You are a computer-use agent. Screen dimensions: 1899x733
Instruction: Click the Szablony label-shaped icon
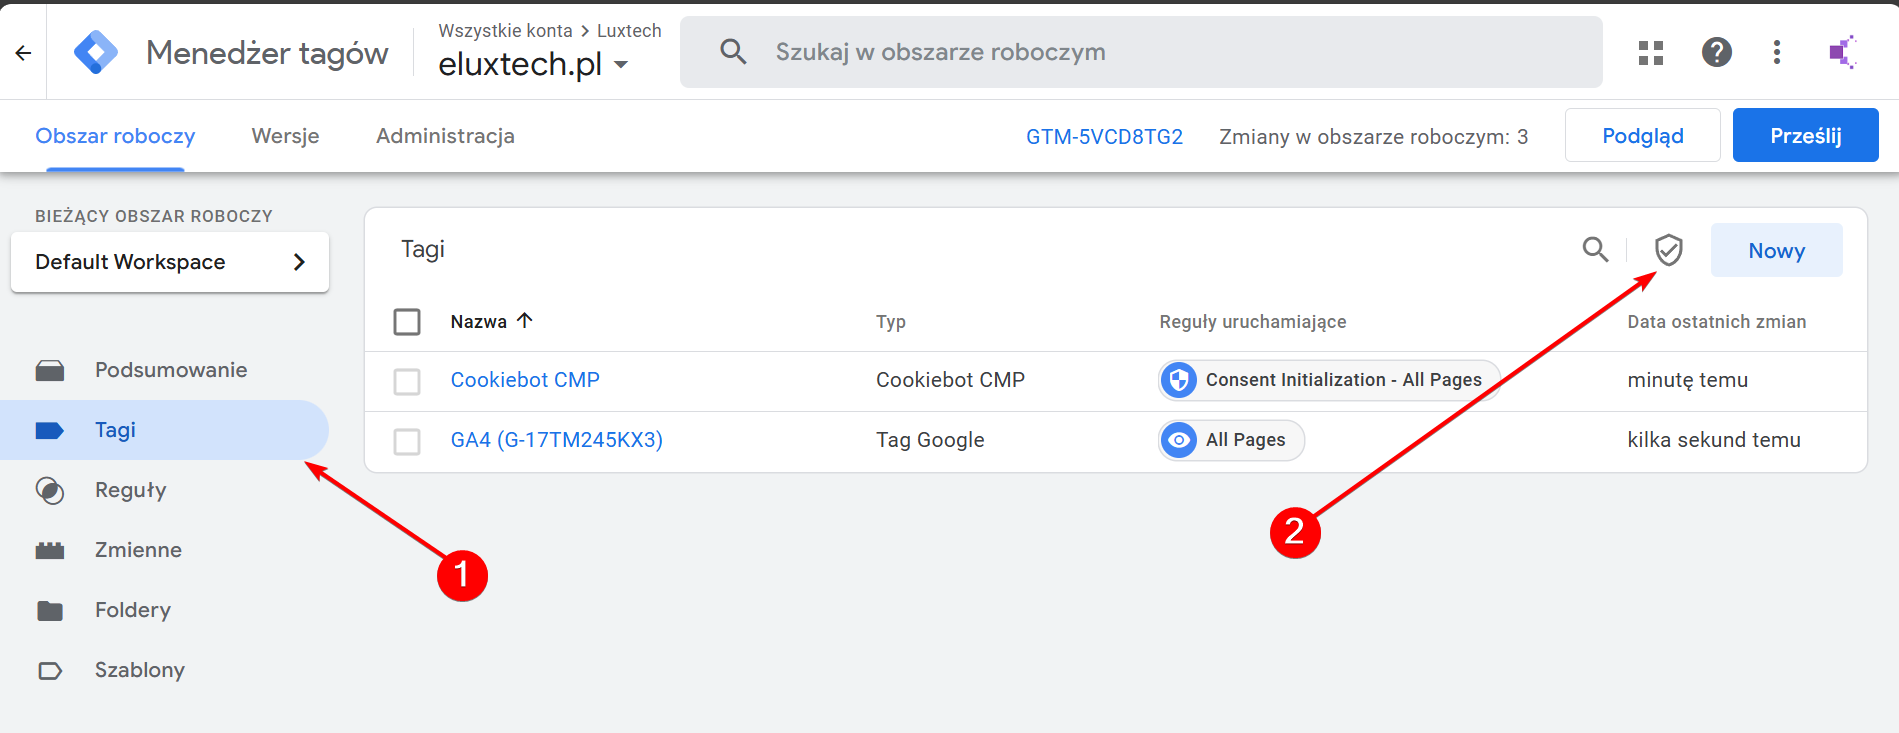click(50, 670)
